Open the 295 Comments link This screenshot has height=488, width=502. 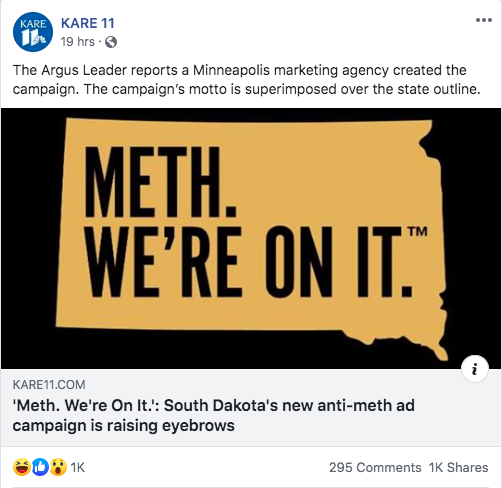pos(375,467)
